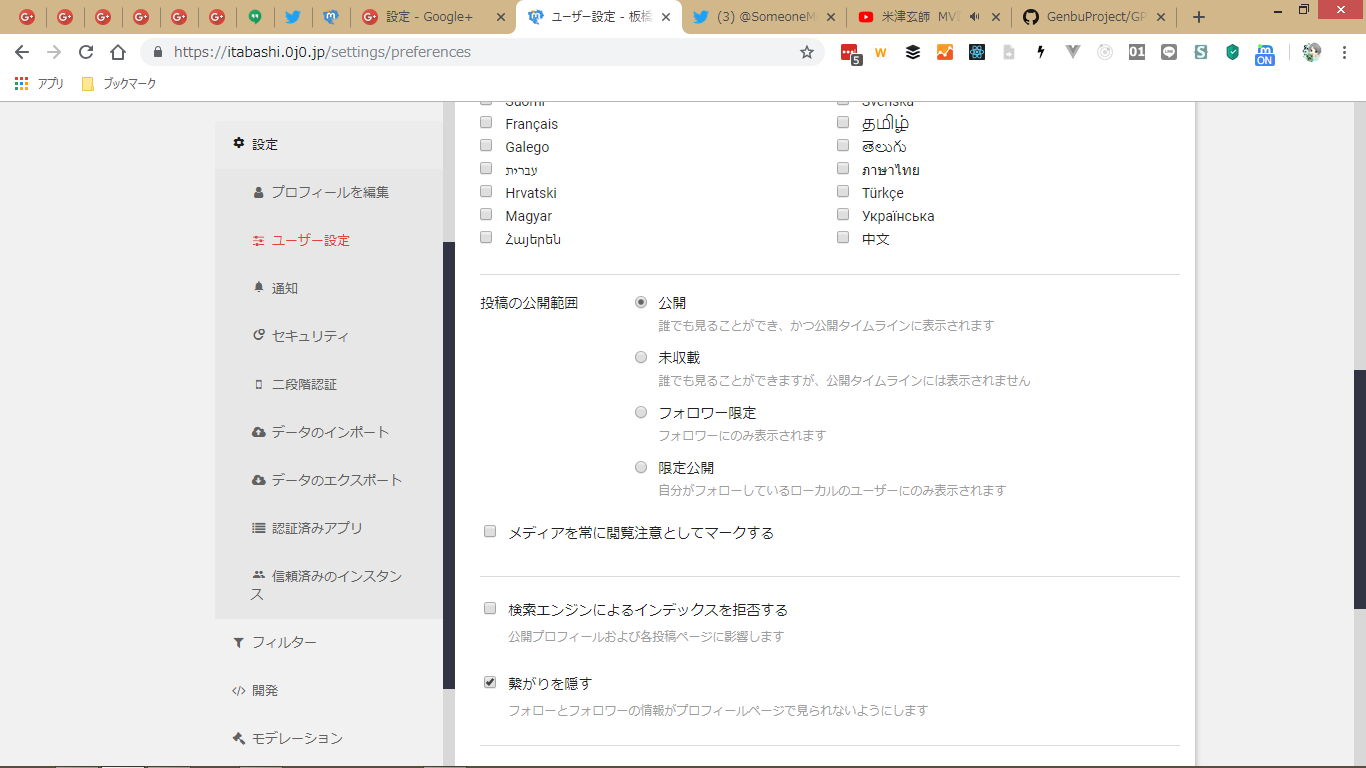Screen dimensions: 1366x768
Task: Switch to the 設定 - Google+ tab
Action: pyautogui.click(x=432, y=17)
